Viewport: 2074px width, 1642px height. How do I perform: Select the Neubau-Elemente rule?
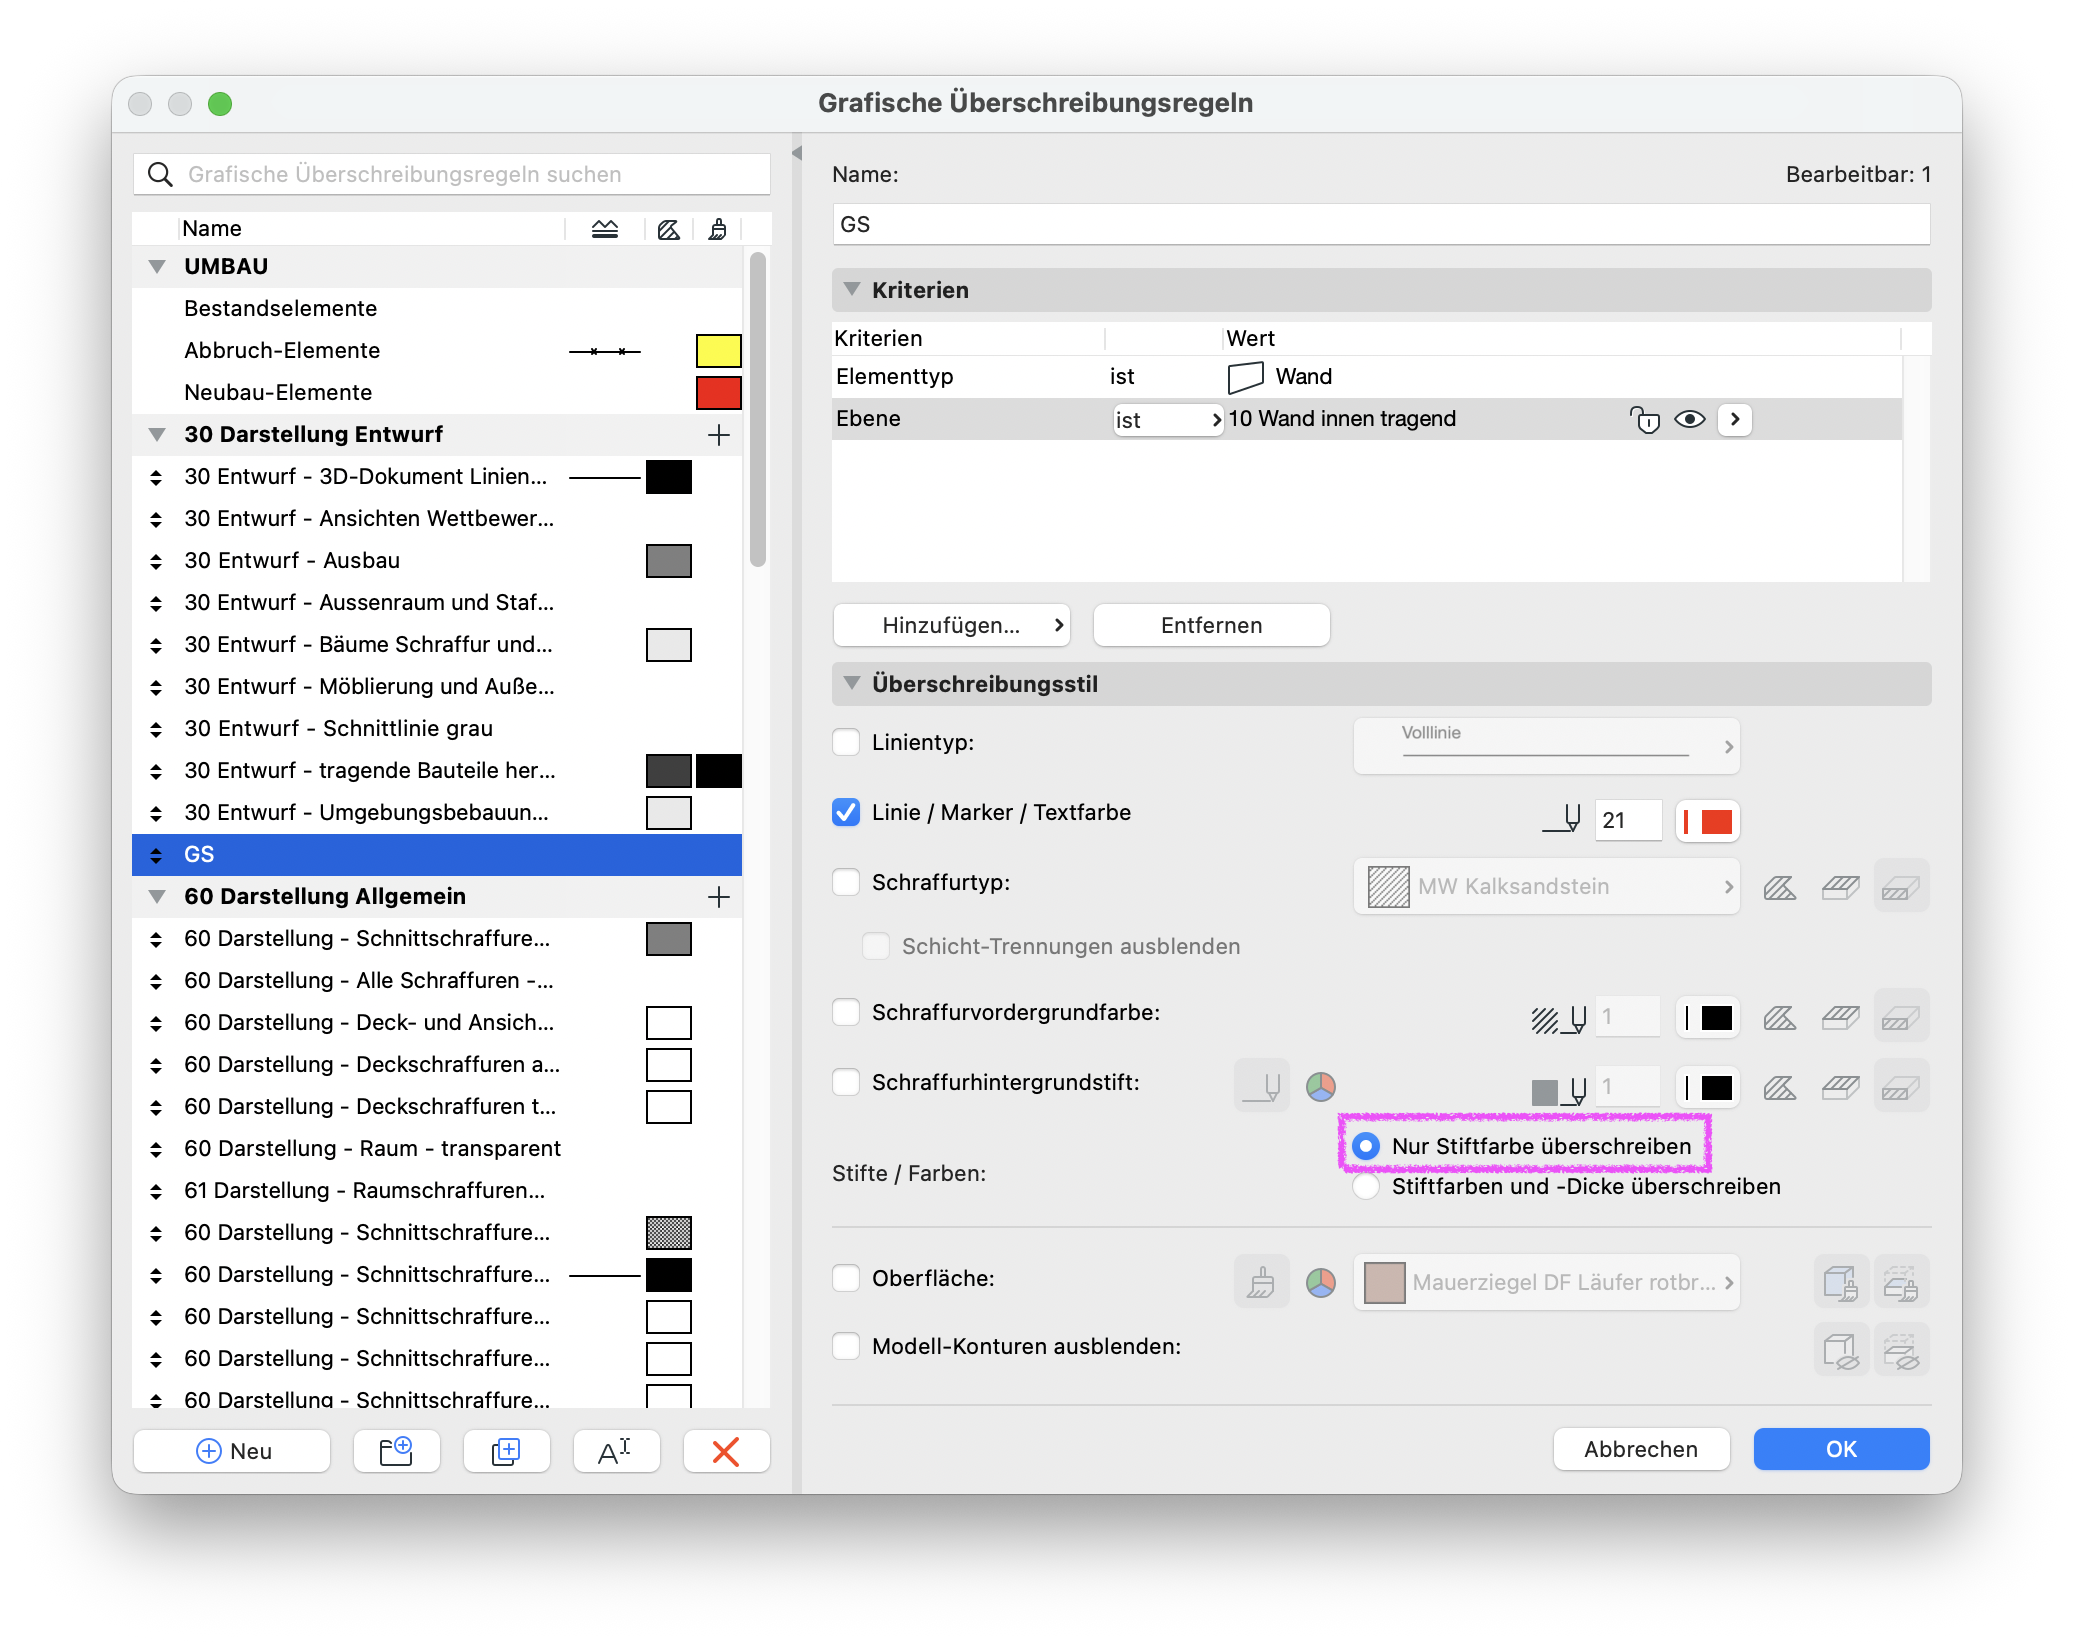pos(437,393)
